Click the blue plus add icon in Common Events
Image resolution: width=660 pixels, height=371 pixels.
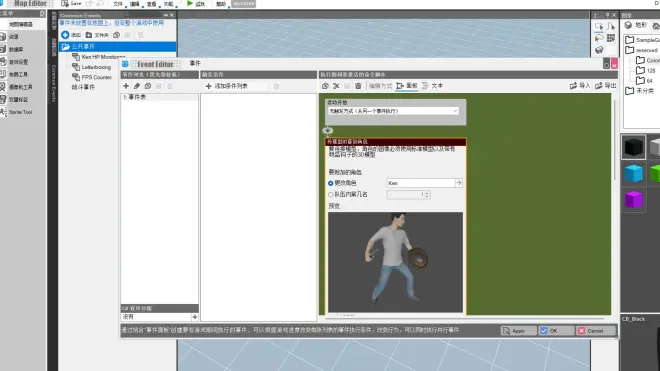tap(65, 35)
